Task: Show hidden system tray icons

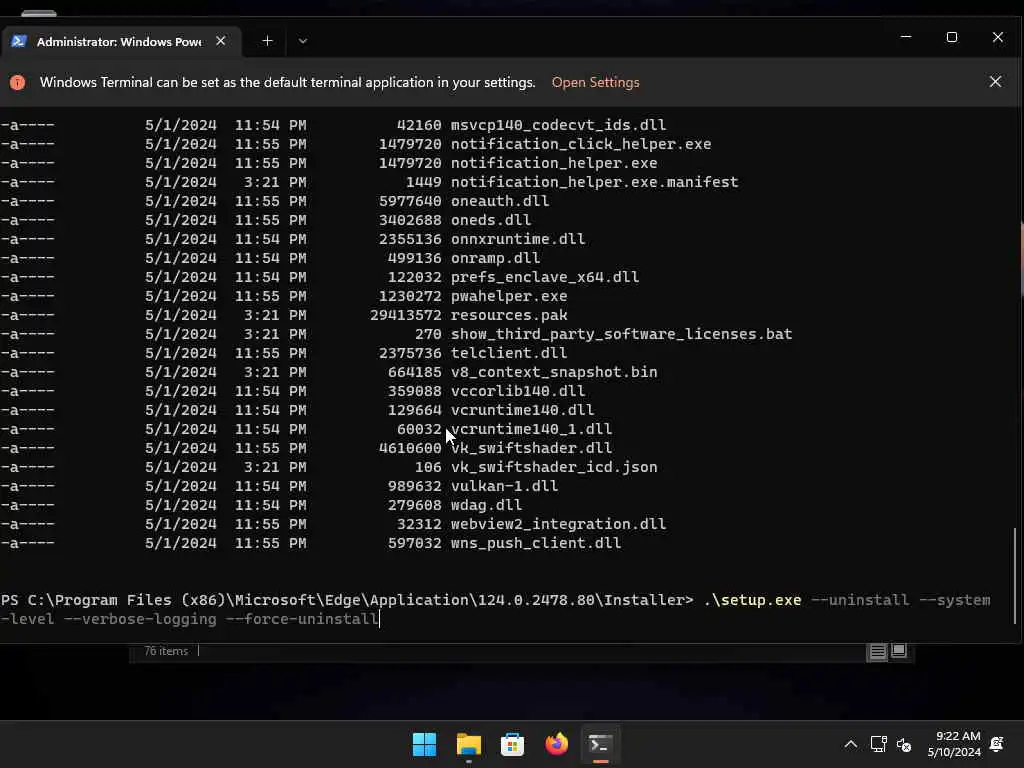Action: click(x=850, y=744)
